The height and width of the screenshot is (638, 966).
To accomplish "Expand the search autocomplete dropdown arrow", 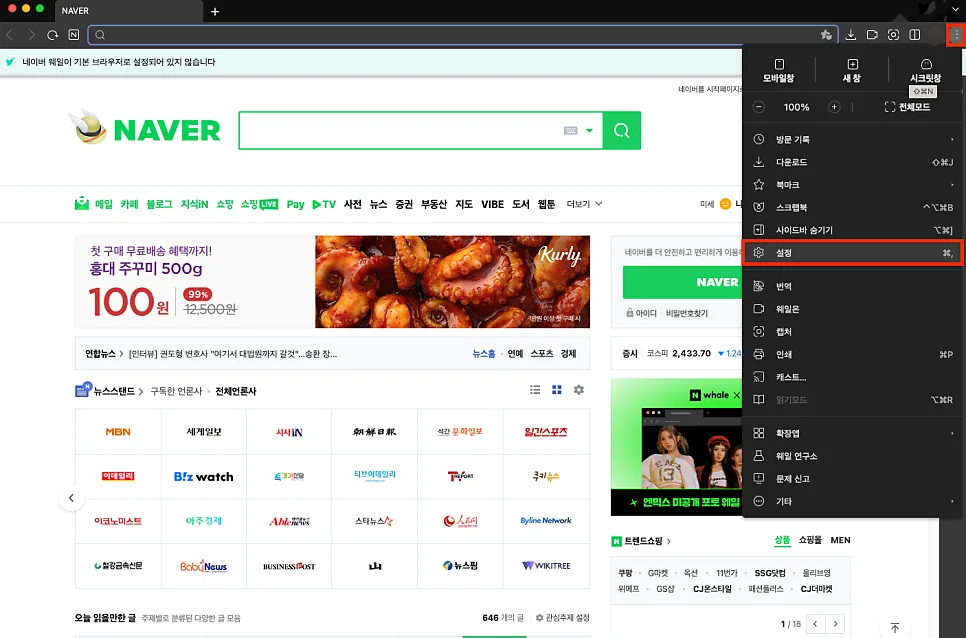I will pyautogui.click(x=590, y=131).
